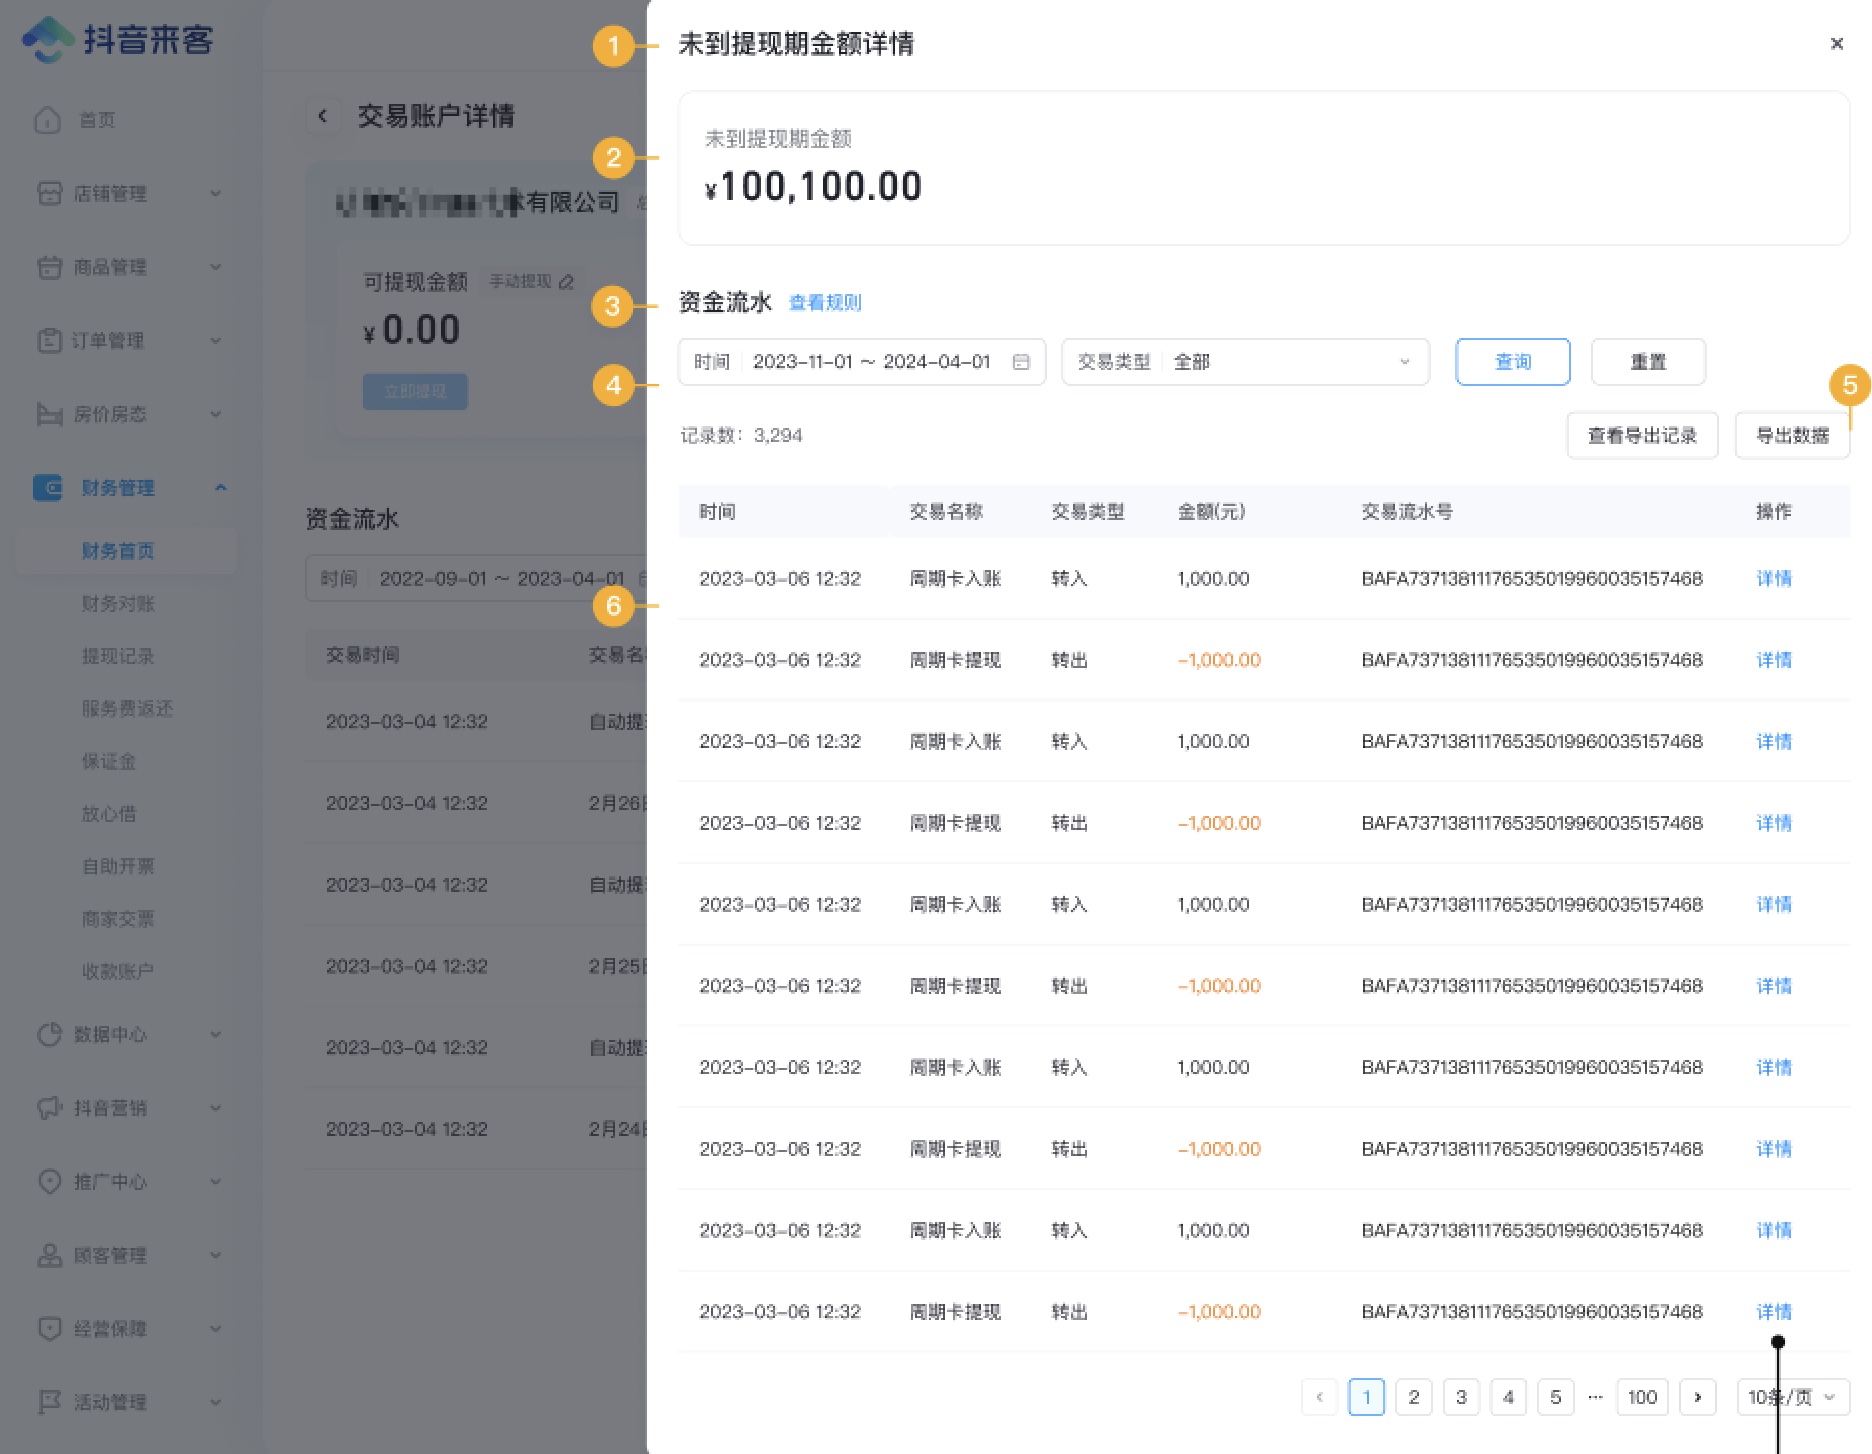Go to page 4
Screen dimensions: 1872x1454
pos(1508,1397)
